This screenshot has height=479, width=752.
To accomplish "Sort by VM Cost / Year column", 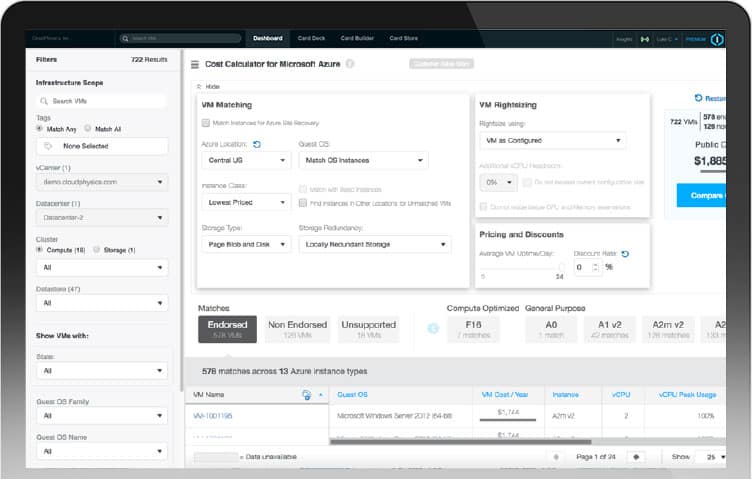I will click(x=505, y=395).
